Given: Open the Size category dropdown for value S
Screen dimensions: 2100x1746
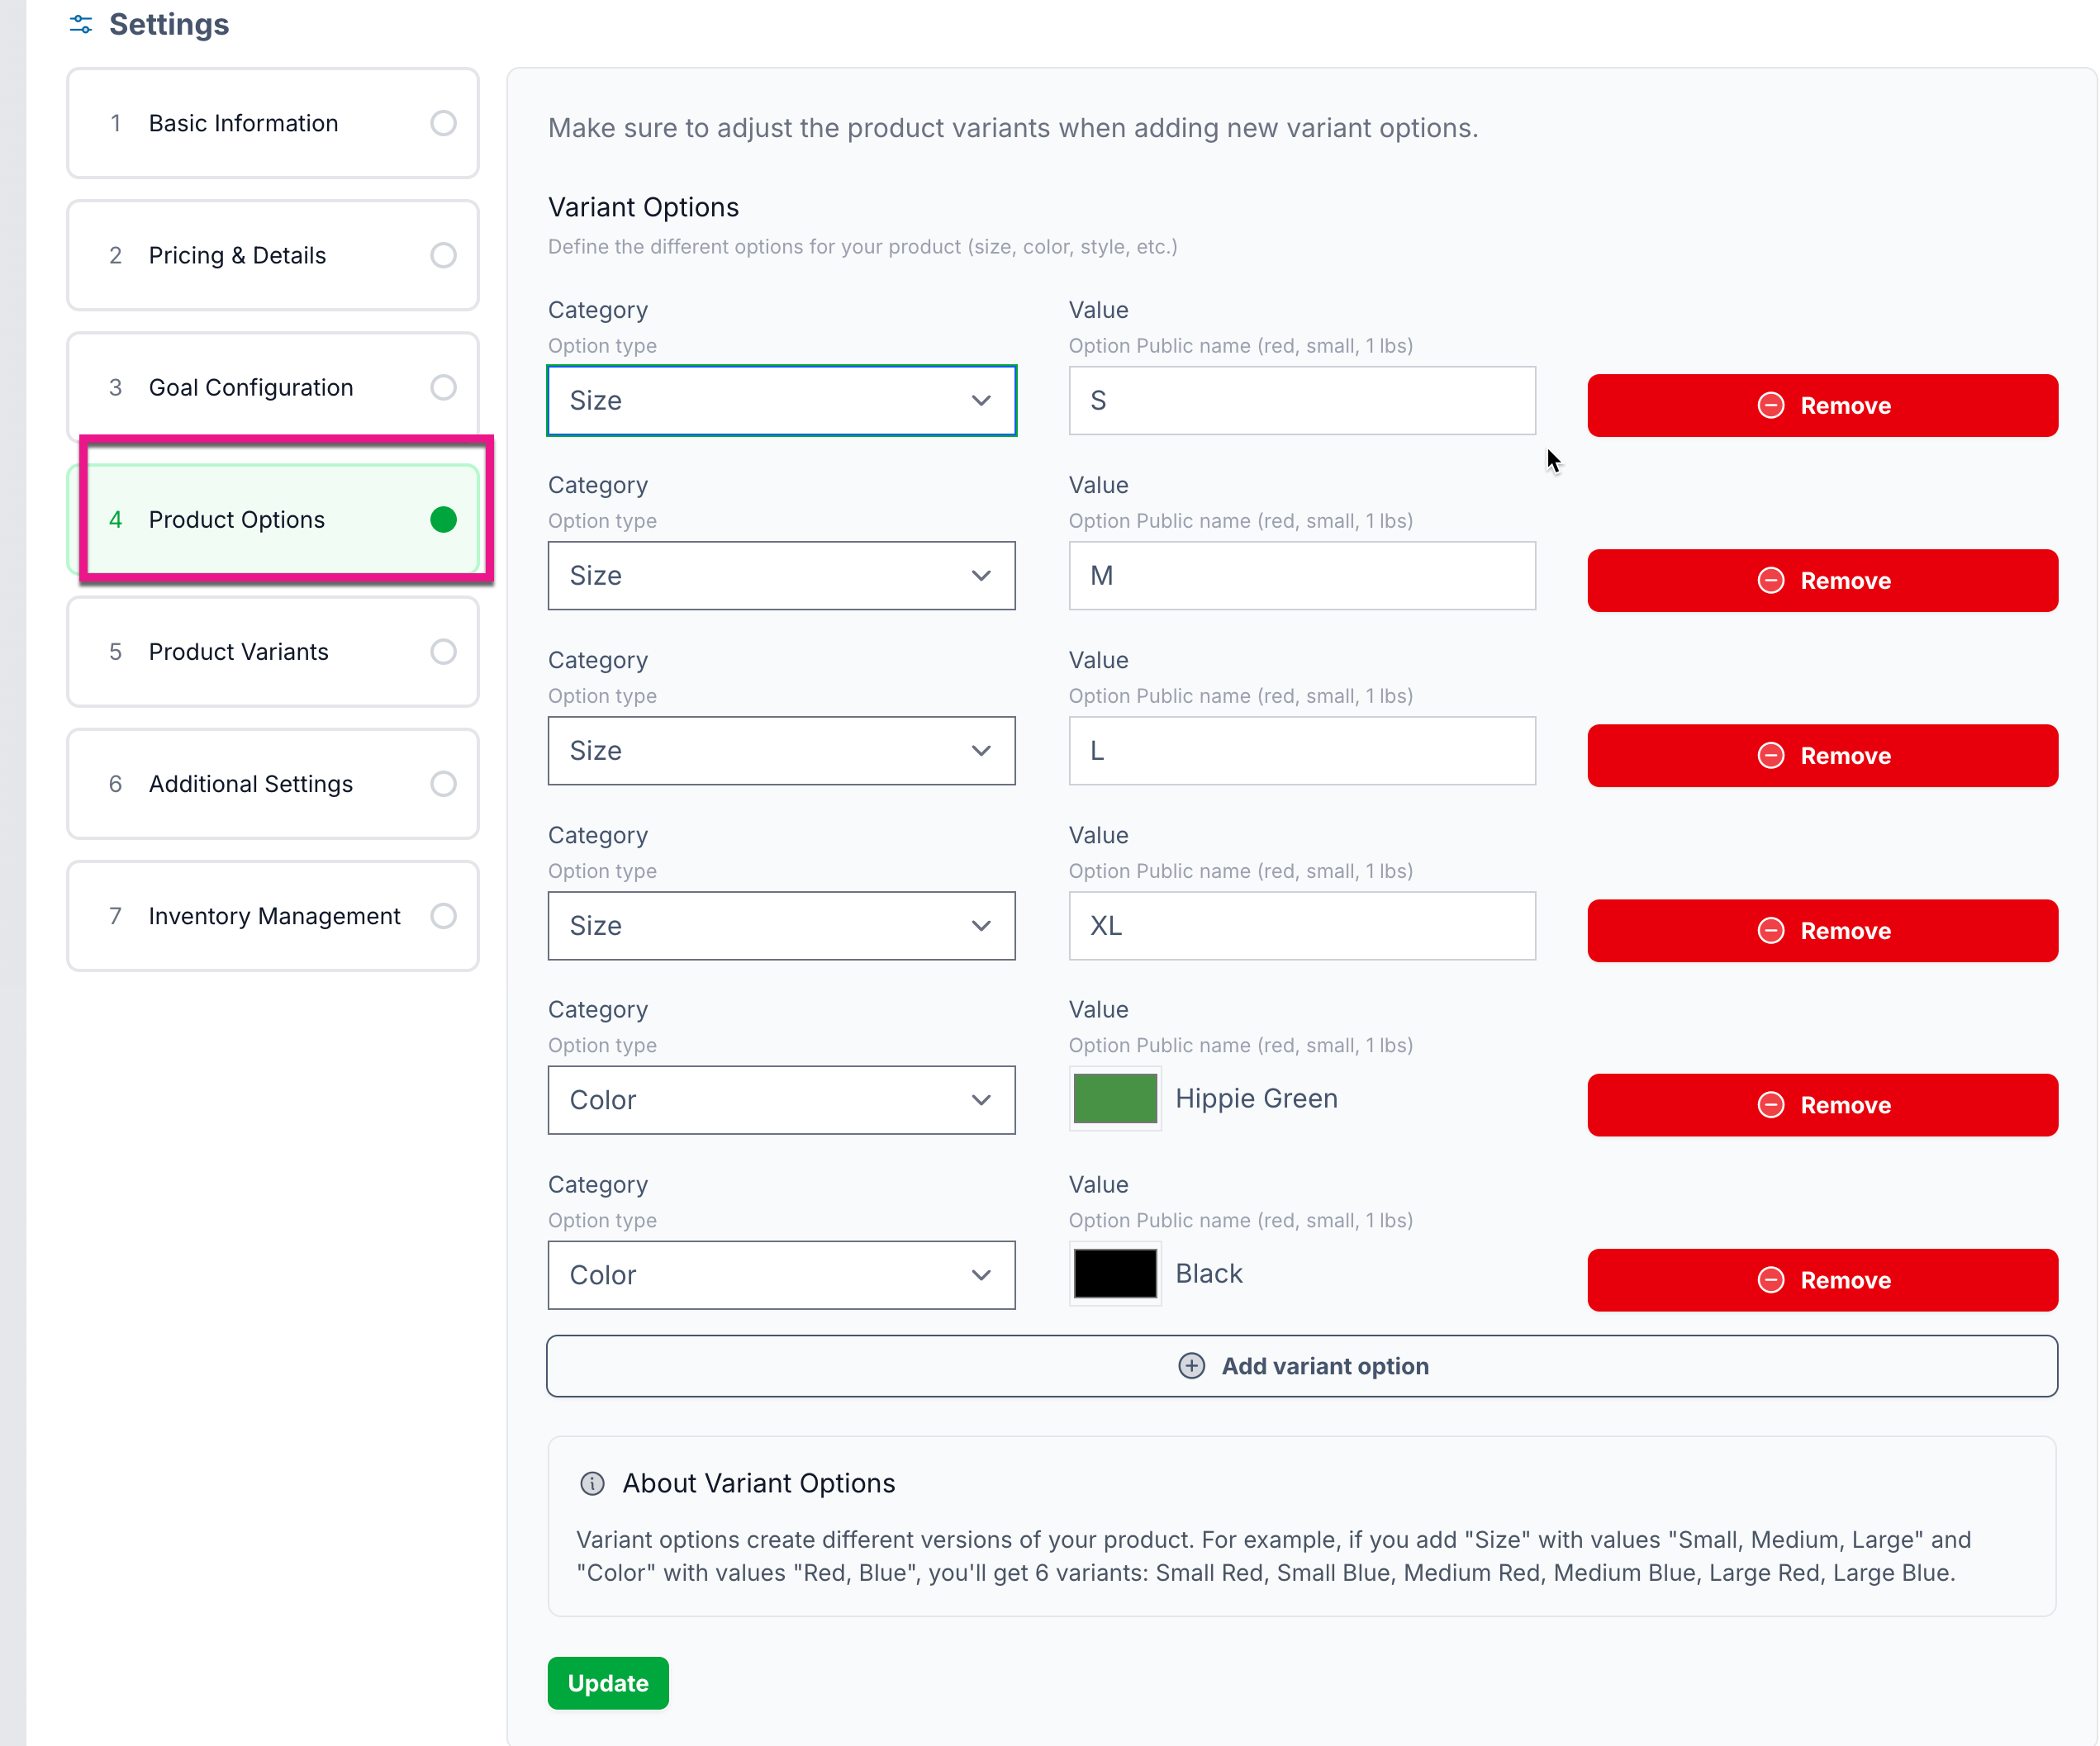Looking at the screenshot, I should pos(781,400).
